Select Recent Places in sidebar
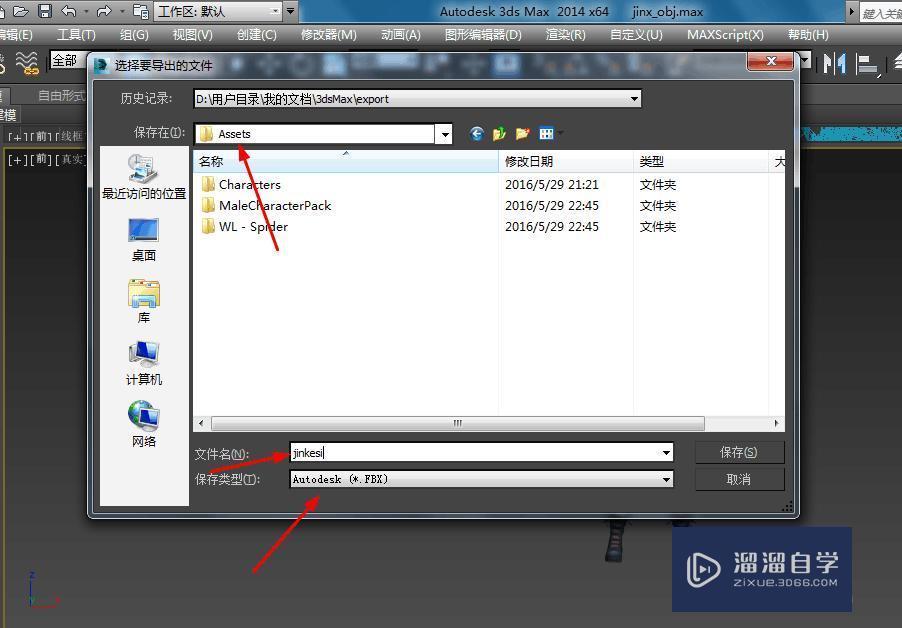The width and height of the screenshot is (902, 628). click(x=144, y=177)
